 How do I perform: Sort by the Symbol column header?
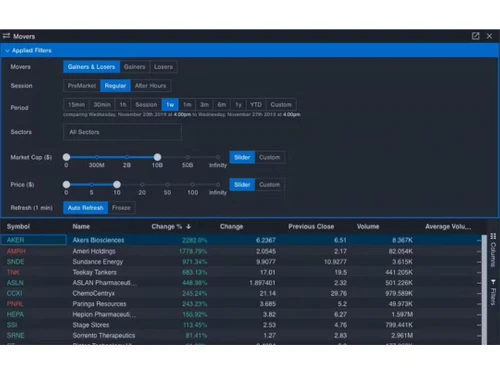18,226
